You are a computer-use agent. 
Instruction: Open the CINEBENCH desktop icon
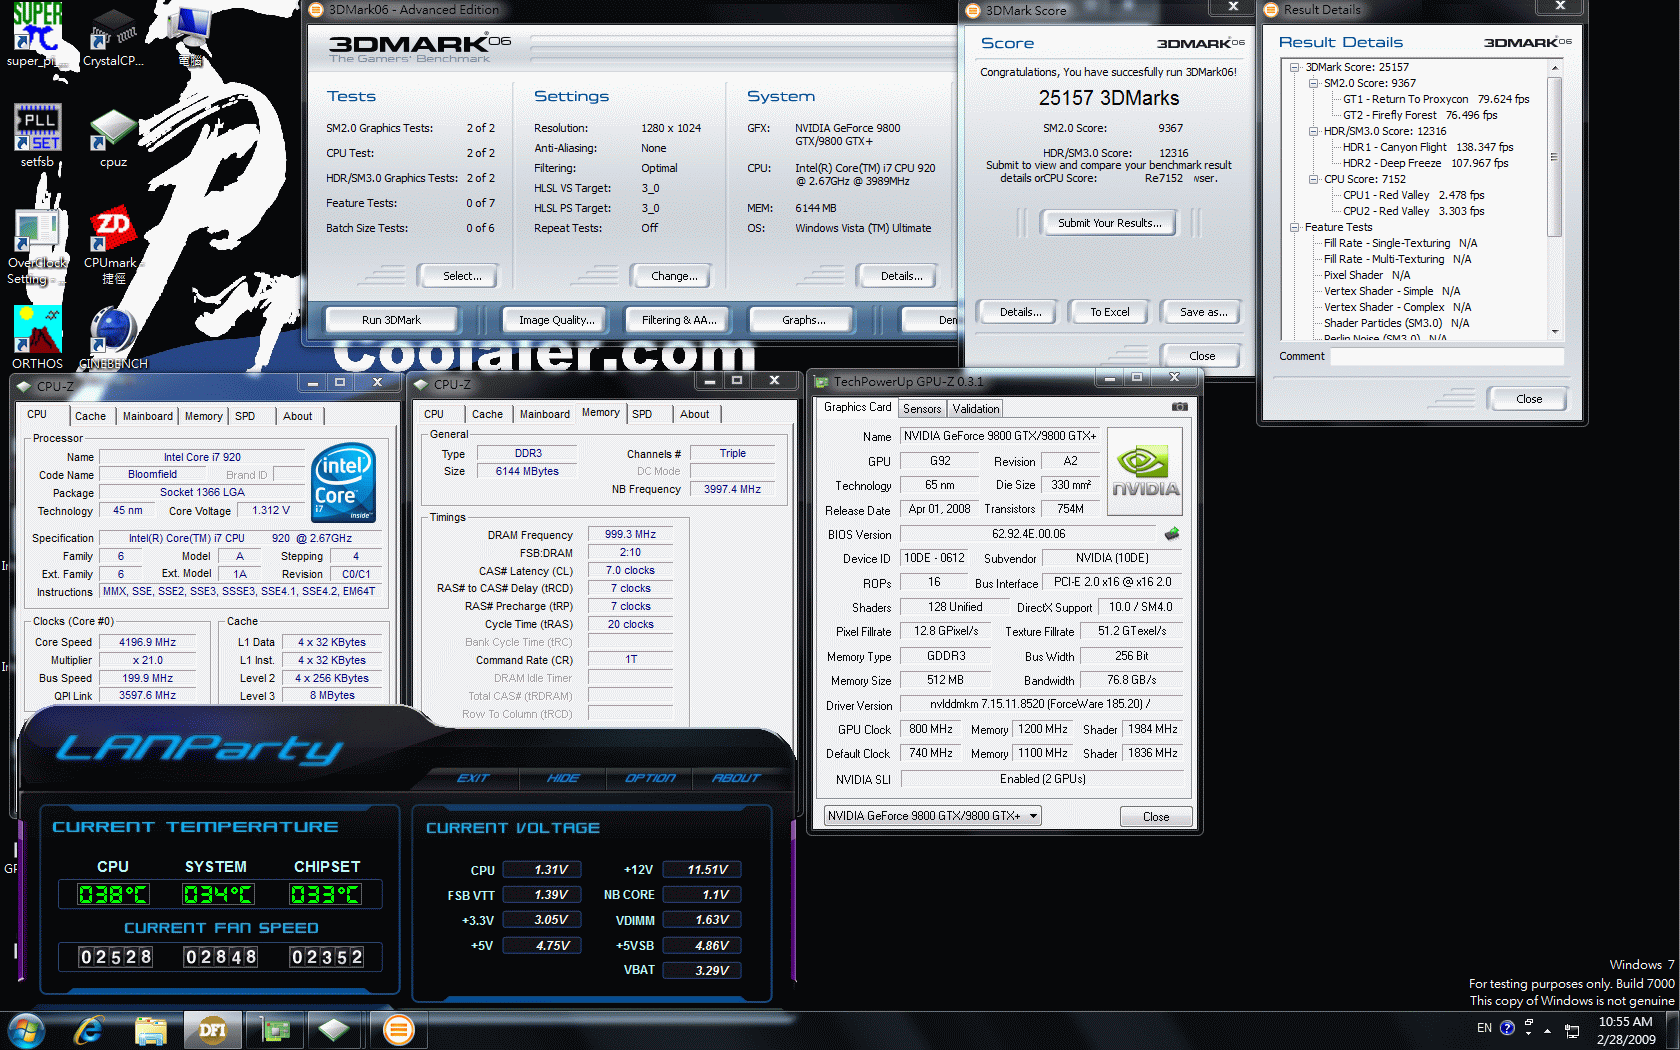tap(113, 339)
